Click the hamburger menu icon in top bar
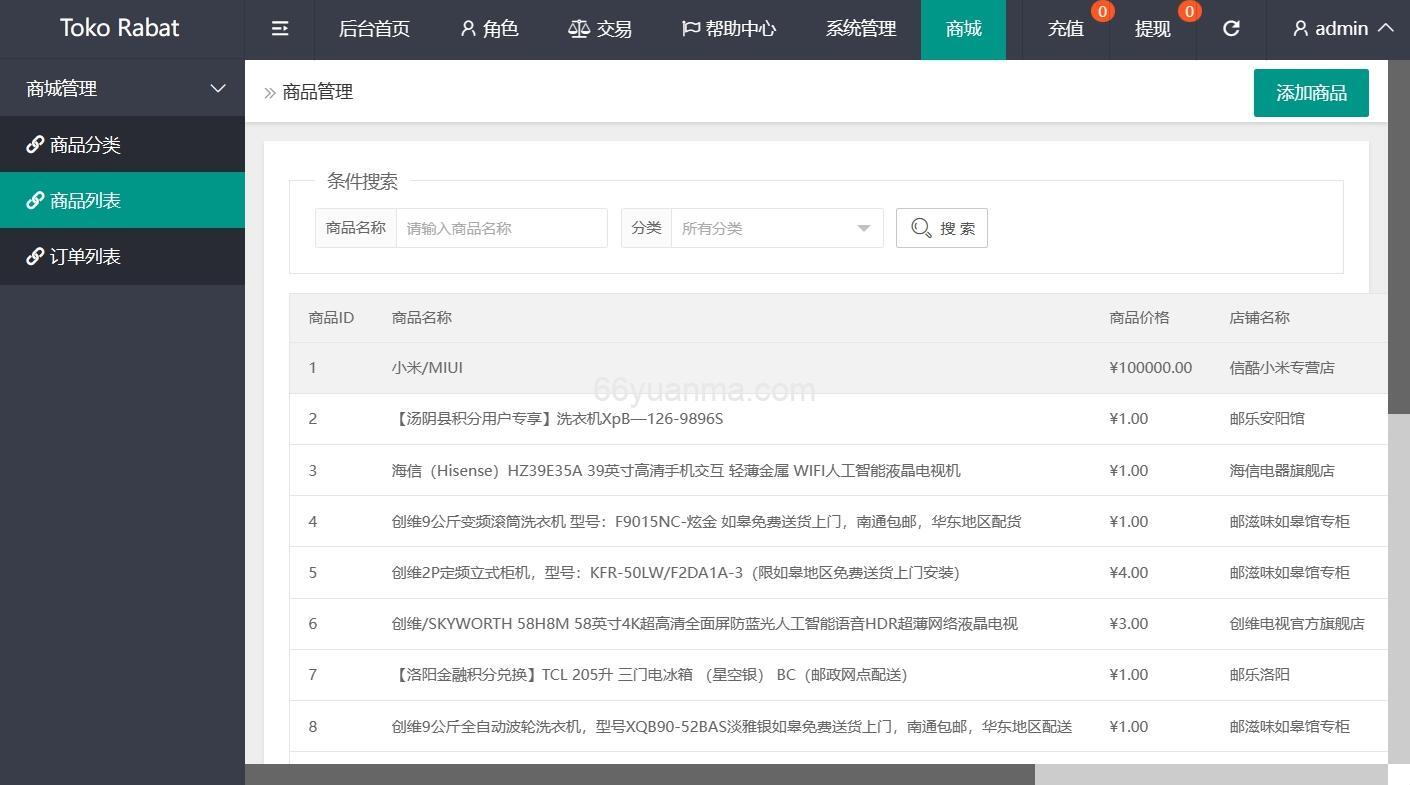Viewport: 1410px width, 785px height. point(279,29)
